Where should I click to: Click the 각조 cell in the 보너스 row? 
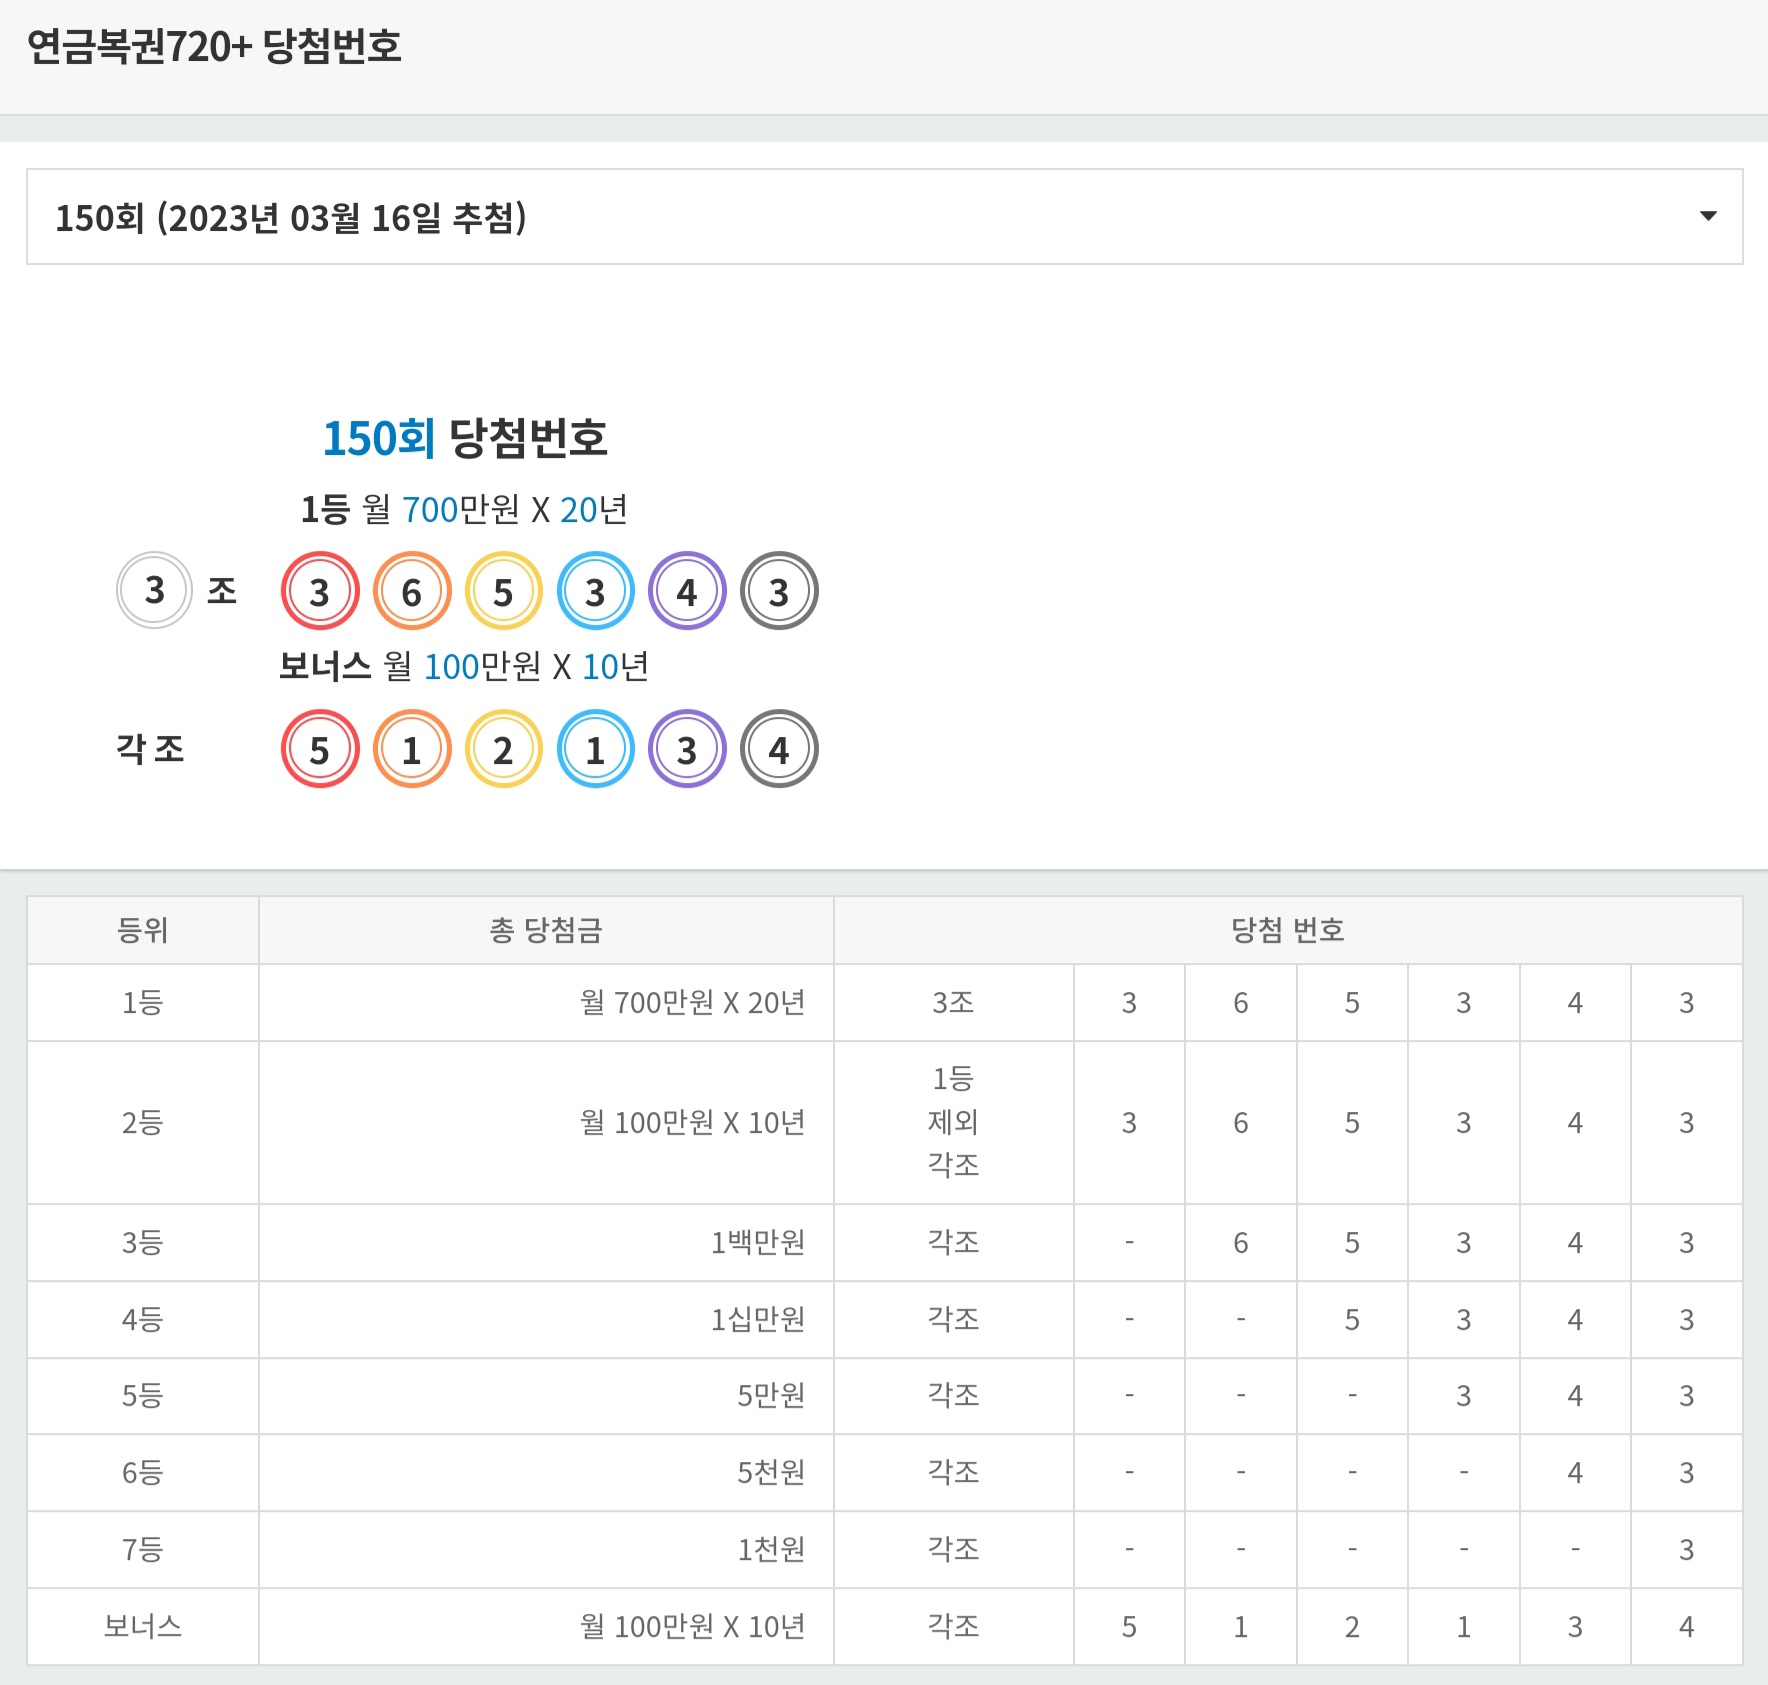(x=954, y=1627)
